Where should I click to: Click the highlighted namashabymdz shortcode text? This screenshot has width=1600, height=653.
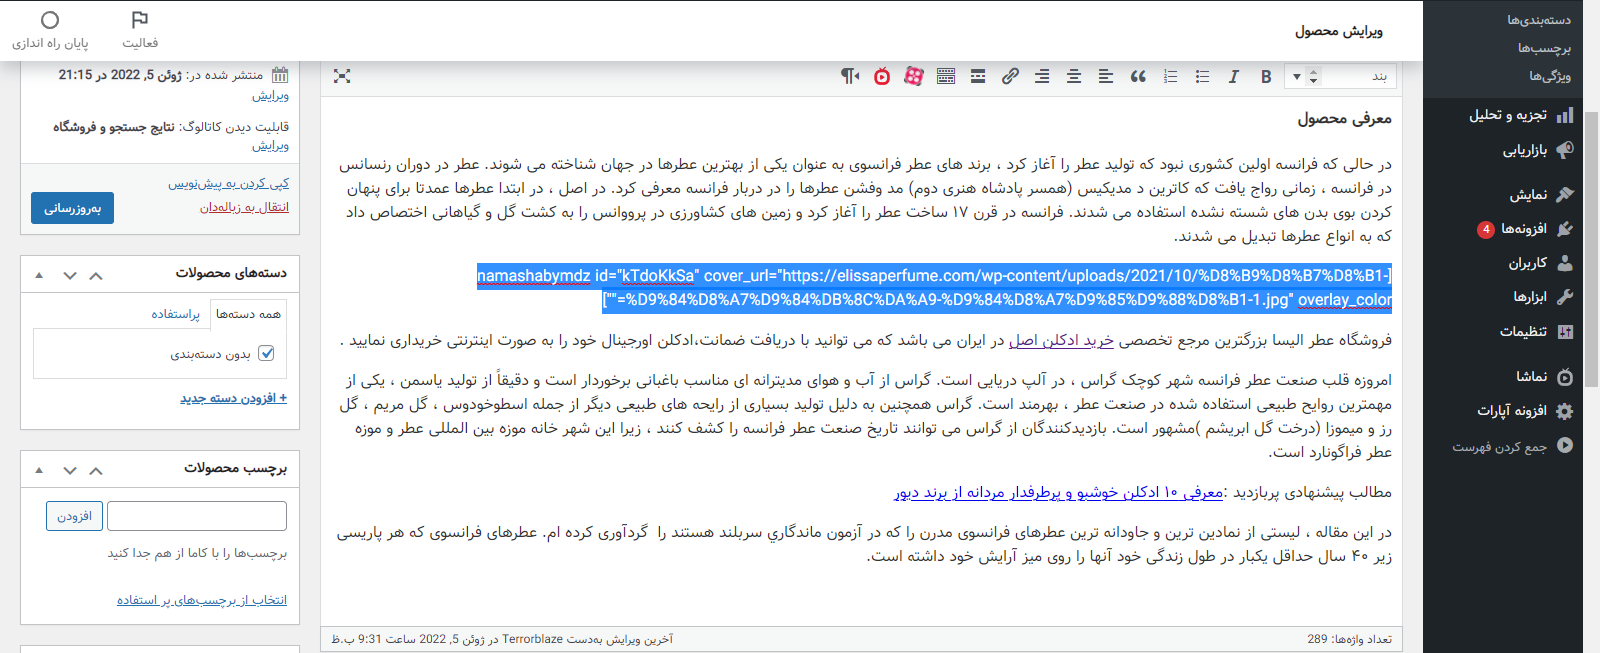click(x=934, y=288)
